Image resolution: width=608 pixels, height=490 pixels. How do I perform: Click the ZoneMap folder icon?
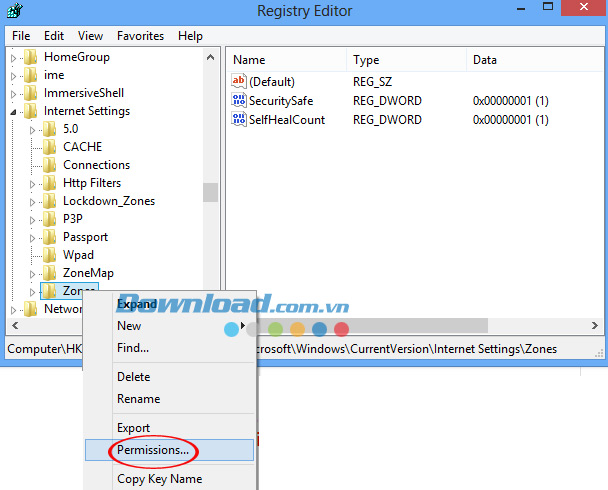pyautogui.click(x=50, y=273)
